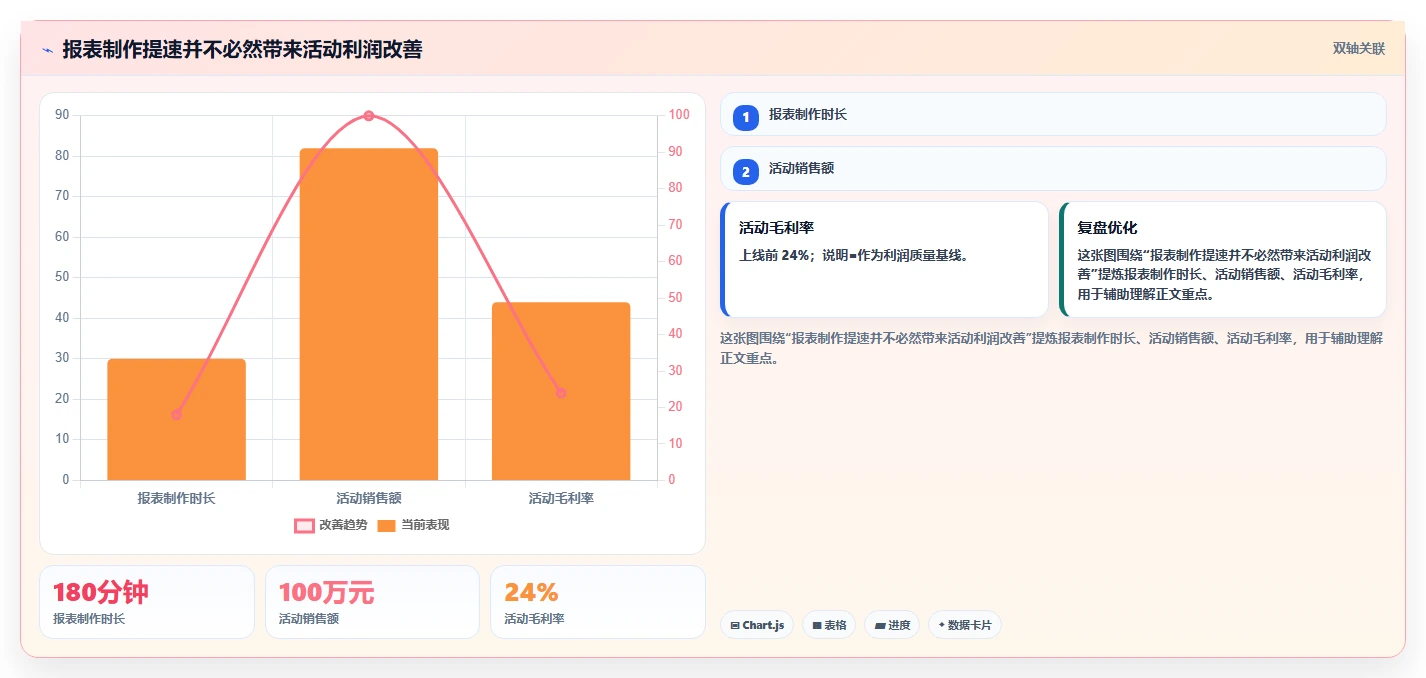Select the 100万元 stat card
The width and height of the screenshot is (1426, 678).
[372, 602]
